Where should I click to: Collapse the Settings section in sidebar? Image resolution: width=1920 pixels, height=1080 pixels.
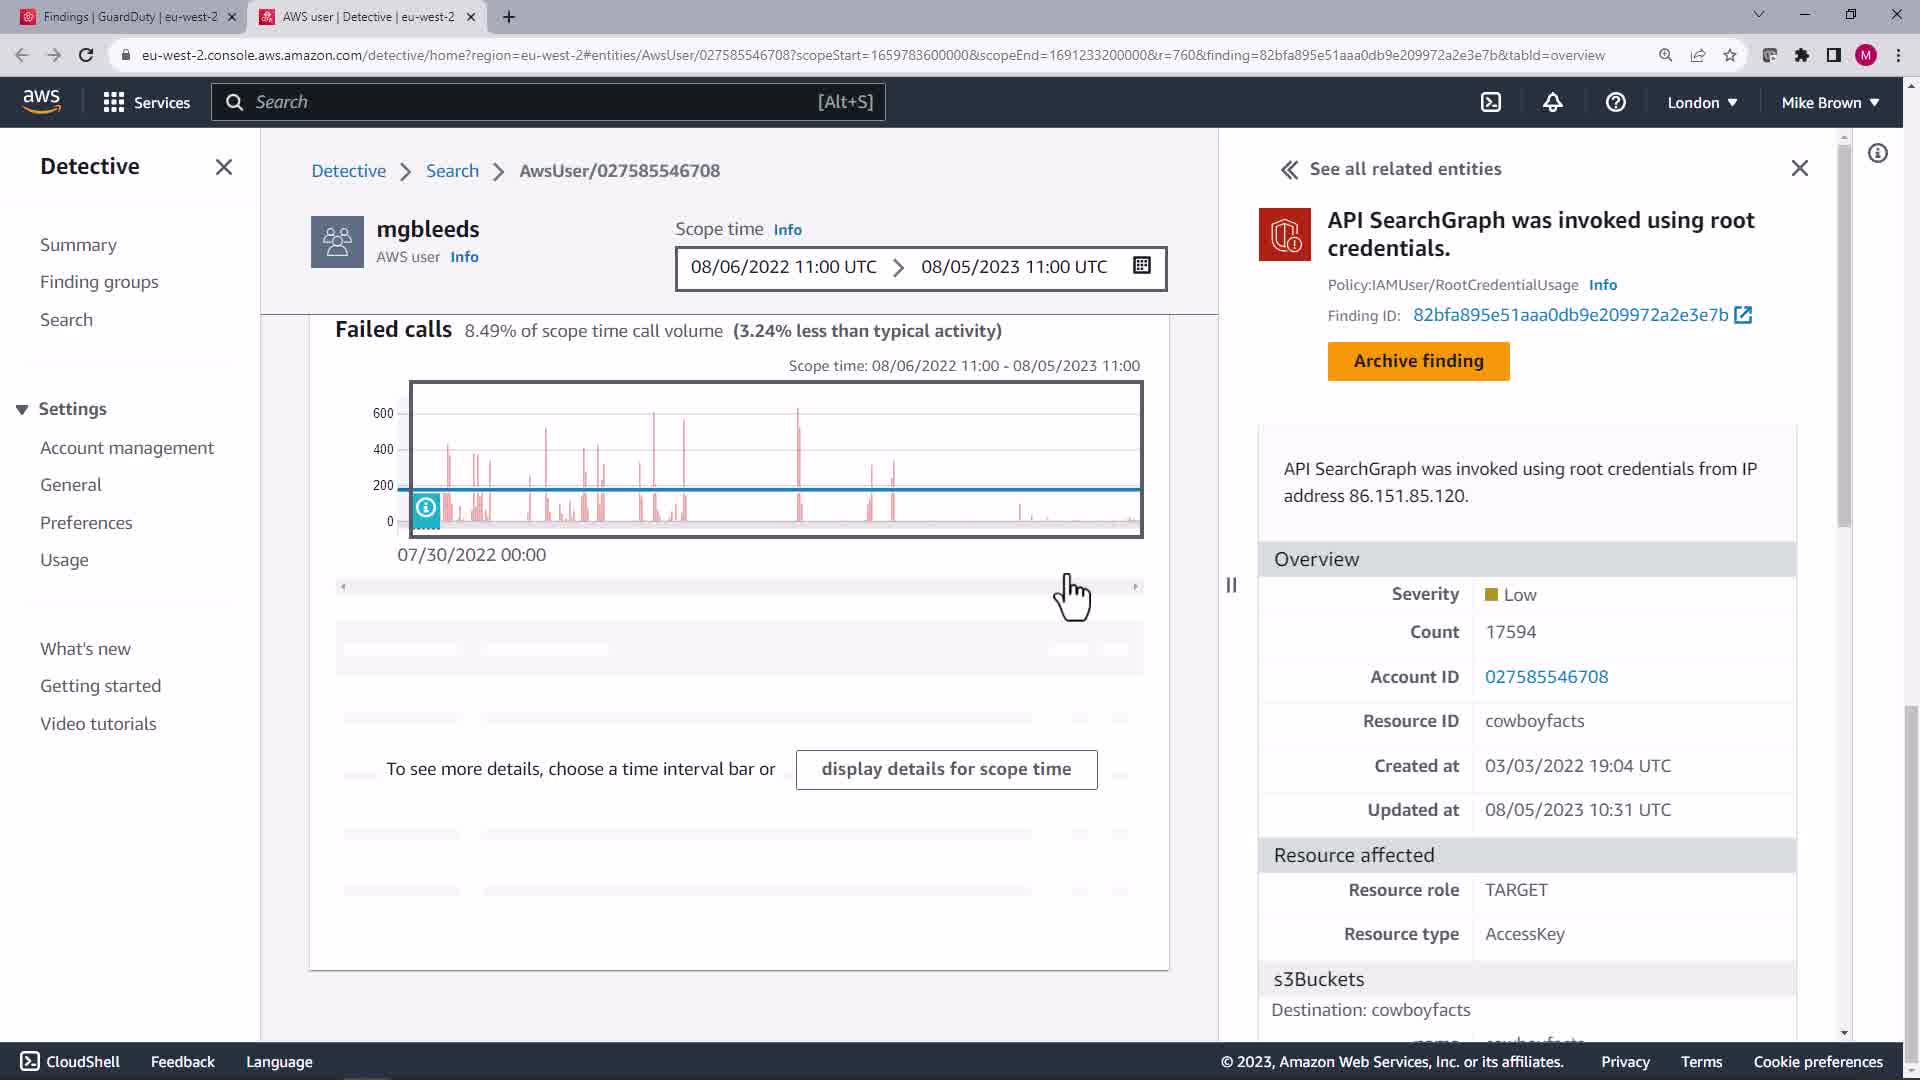pos(22,409)
